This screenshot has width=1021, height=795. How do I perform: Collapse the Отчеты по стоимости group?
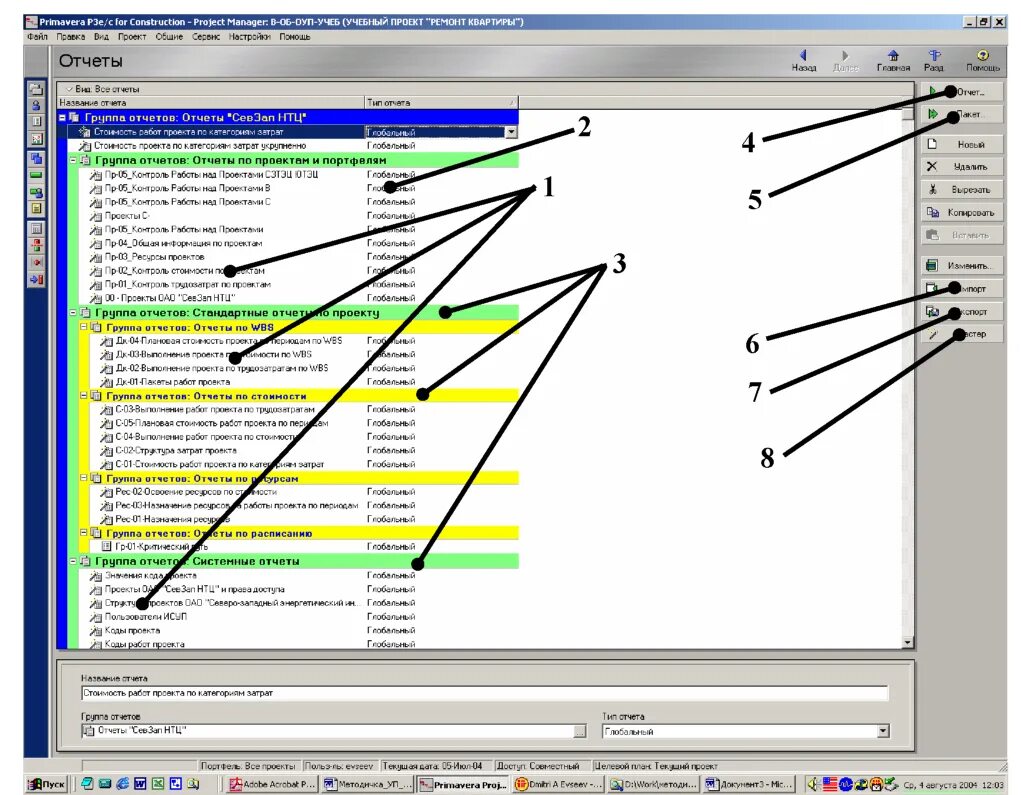[x=84, y=395]
